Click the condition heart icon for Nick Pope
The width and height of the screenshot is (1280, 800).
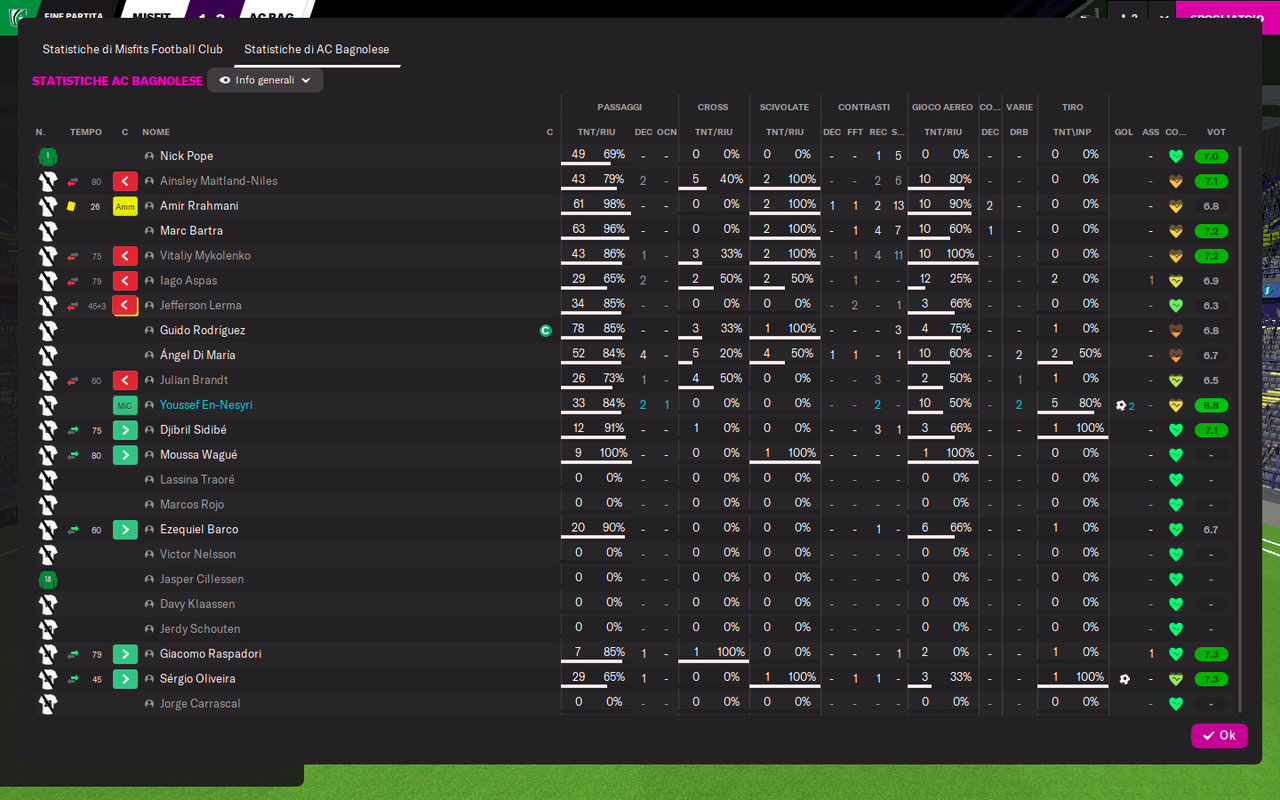pyautogui.click(x=1176, y=156)
